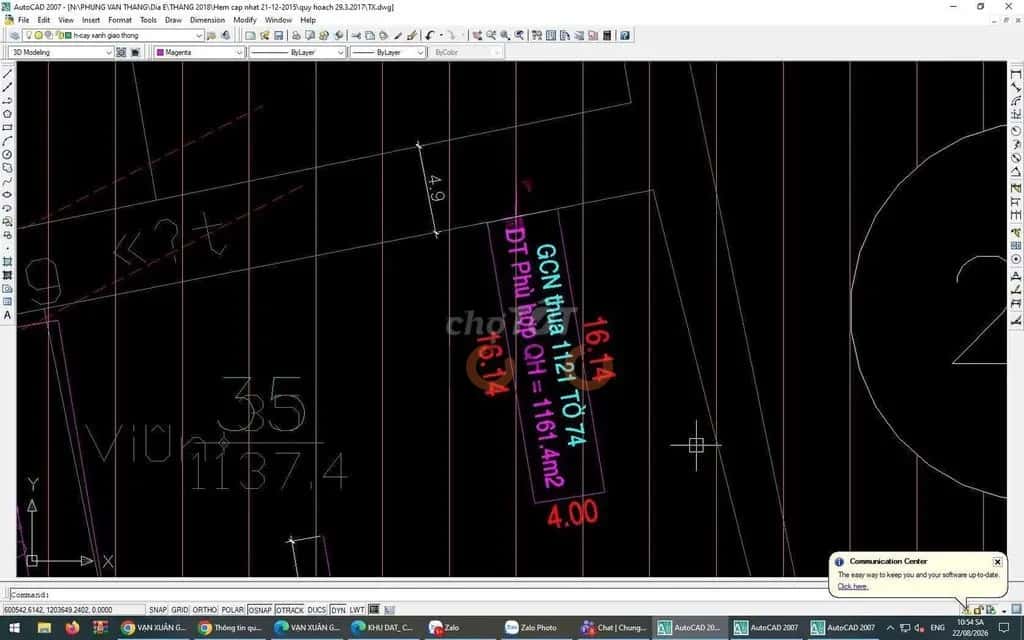Open the Draw menu
Image resolution: width=1024 pixels, height=640 pixels.
[173, 20]
